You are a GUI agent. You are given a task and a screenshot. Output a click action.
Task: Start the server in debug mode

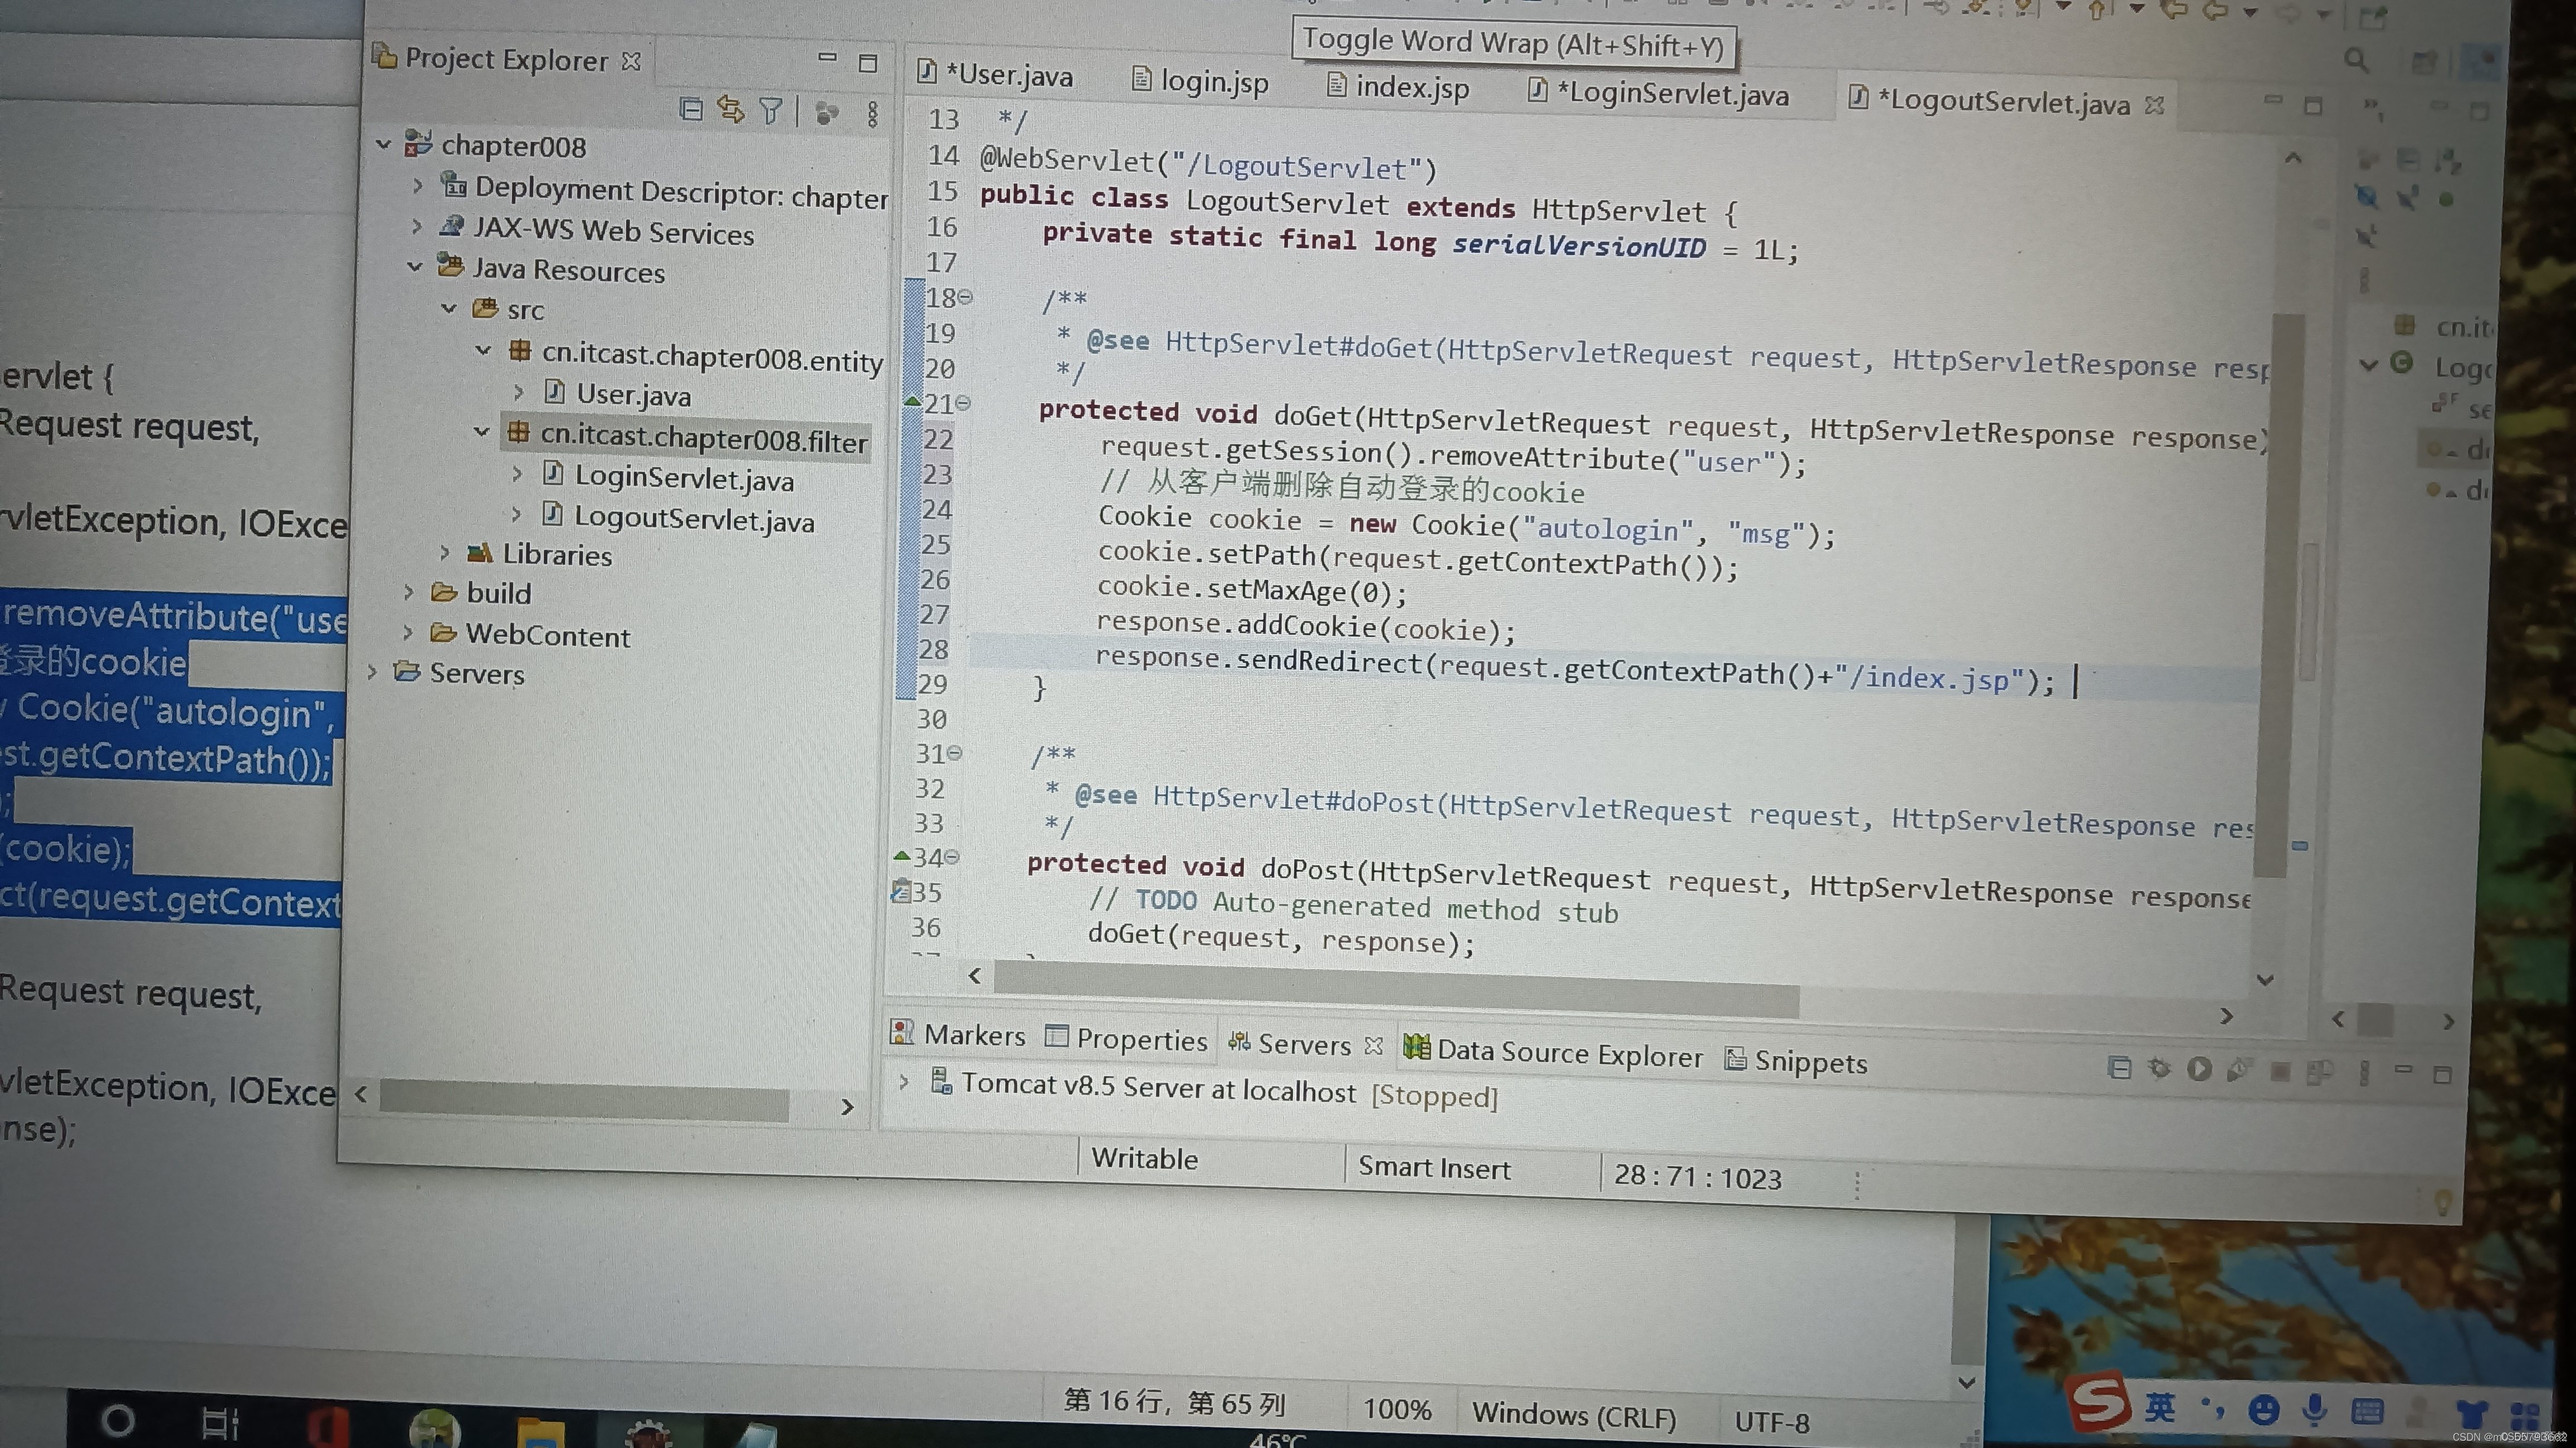click(x=2159, y=1067)
